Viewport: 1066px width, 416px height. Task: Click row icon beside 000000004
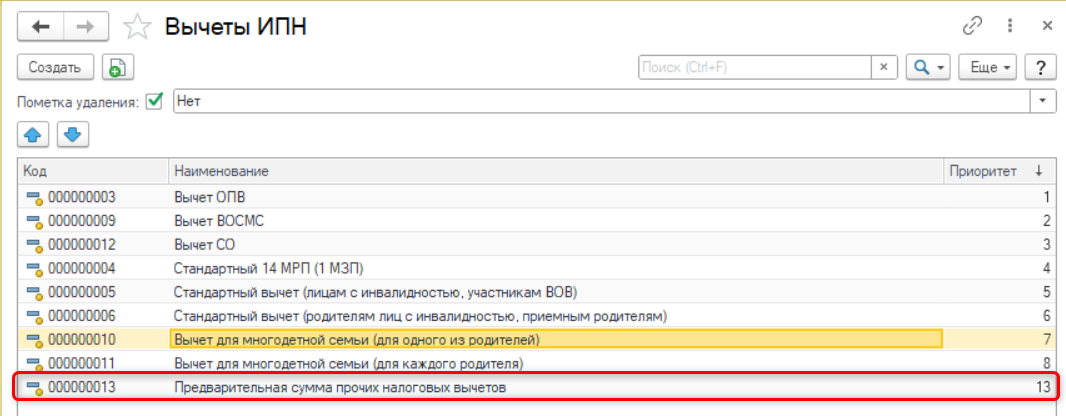tap(35, 269)
